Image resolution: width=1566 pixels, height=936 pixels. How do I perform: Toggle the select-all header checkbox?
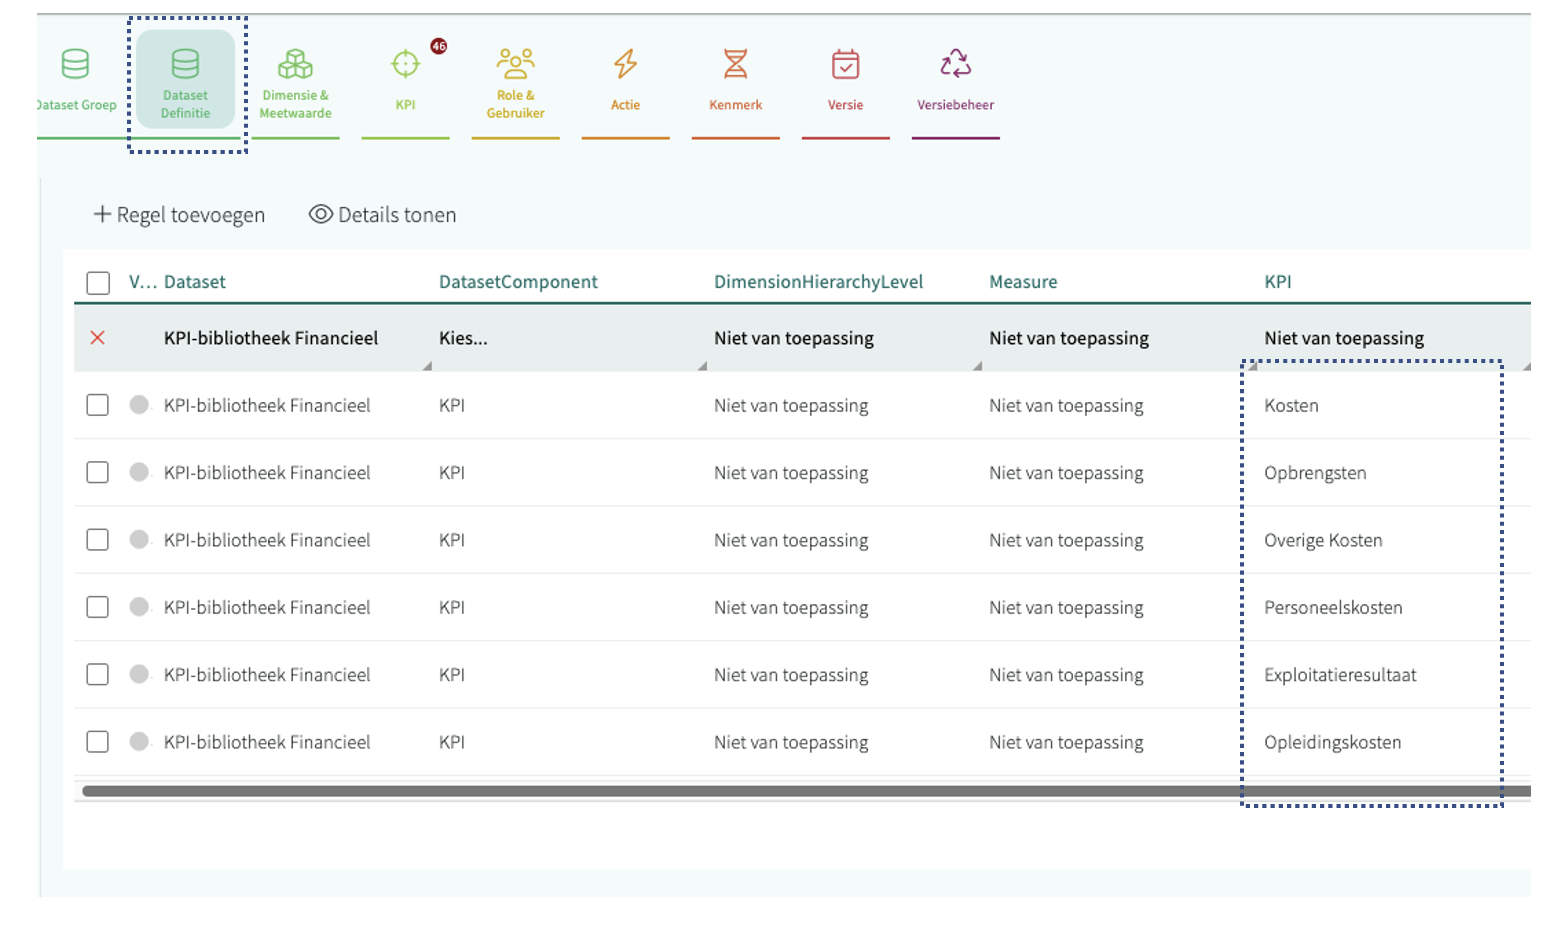[x=98, y=283]
